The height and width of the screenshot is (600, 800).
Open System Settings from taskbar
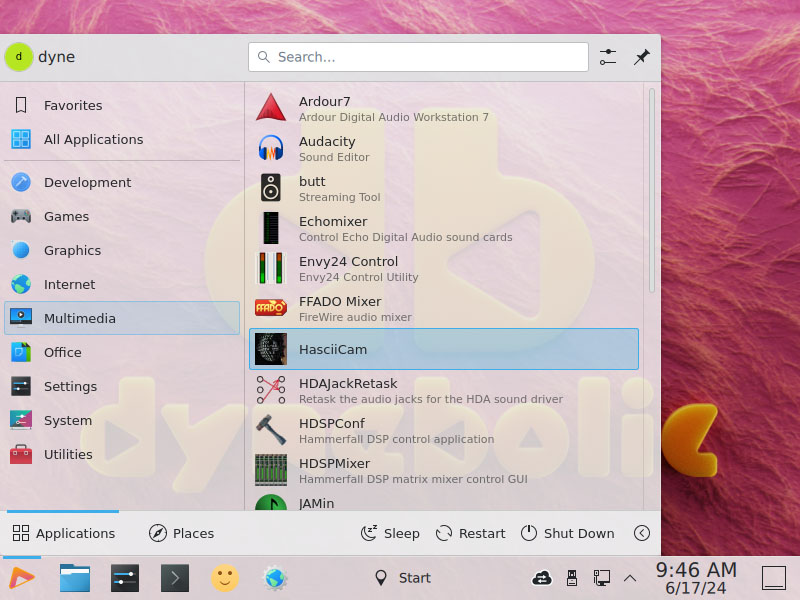point(124,578)
